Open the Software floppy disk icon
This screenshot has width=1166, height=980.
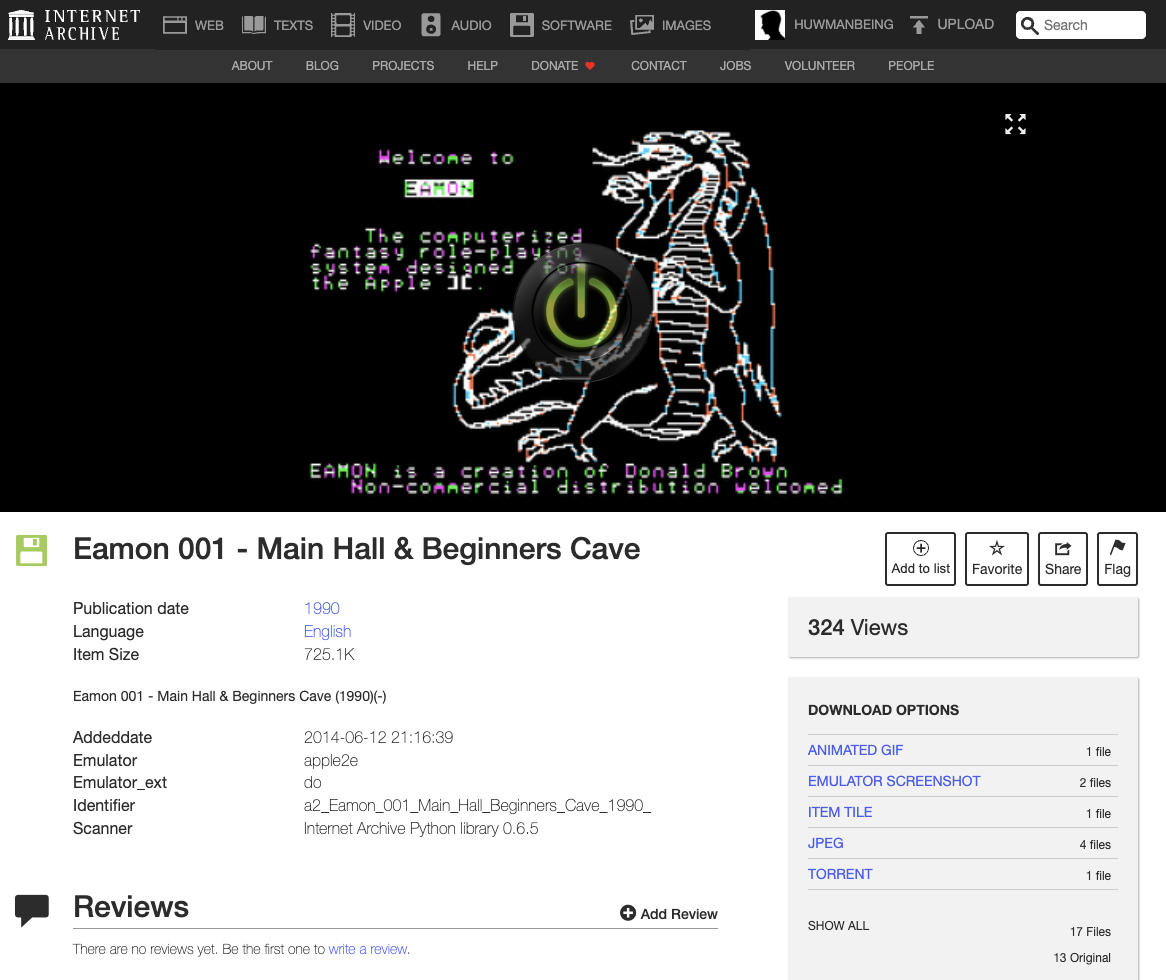tap(521, 25)
